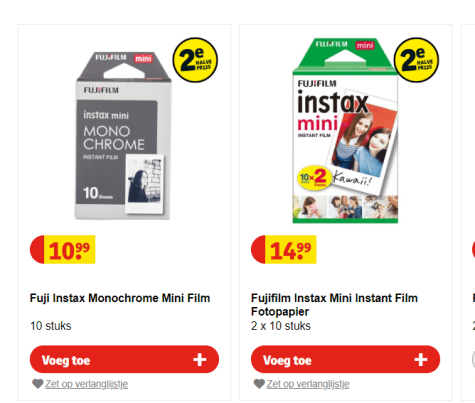Click the 10.99 price tag
Screen dimensions: 475x403
click(63, 250)
